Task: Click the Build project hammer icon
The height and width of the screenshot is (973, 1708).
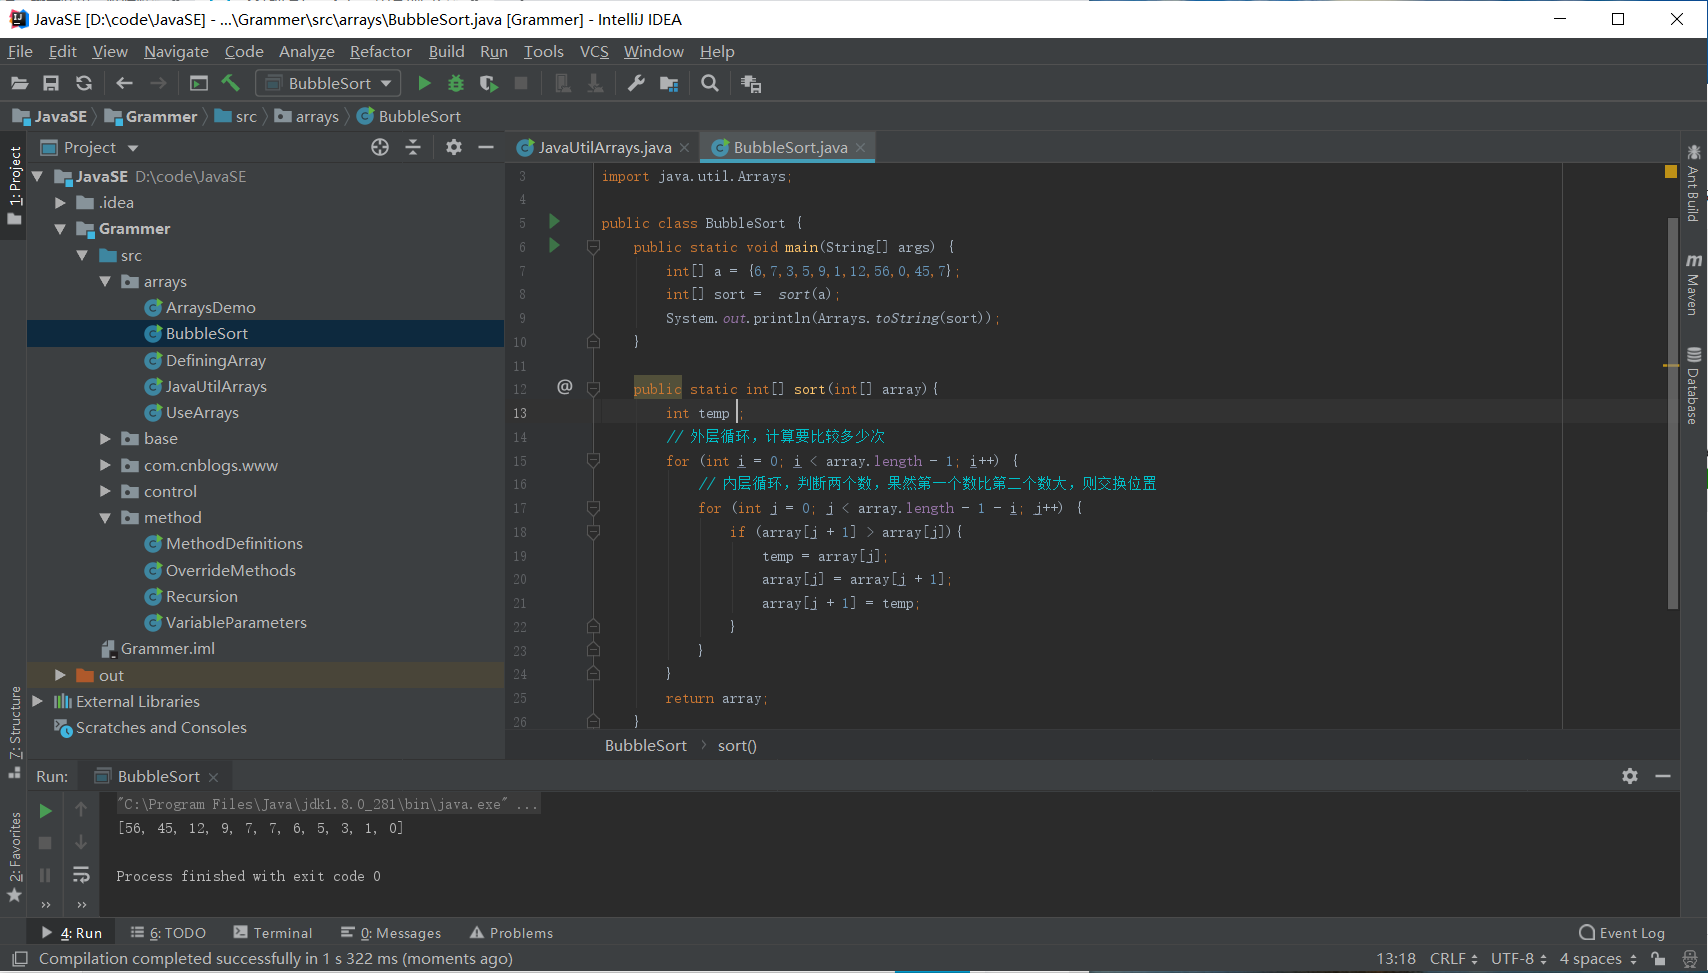Action: pyautogui.click(x=231, y=84)
